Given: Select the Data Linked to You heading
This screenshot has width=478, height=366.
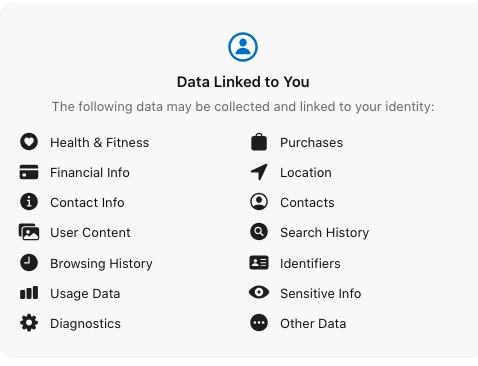Looking at the screenshot, I should tap(243, 82).
